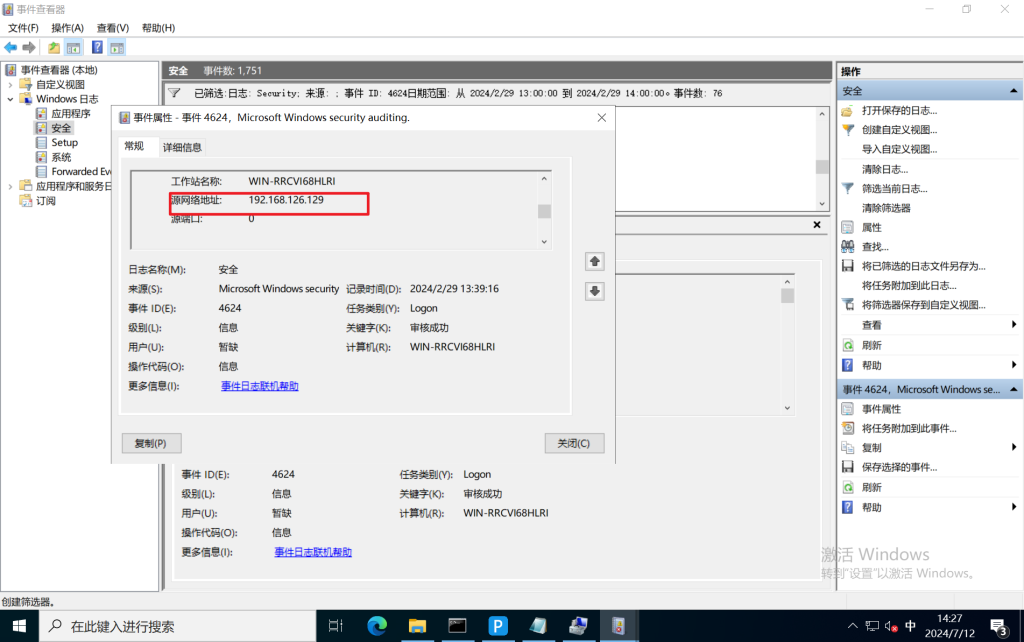
Task: Click the blue help icon in toolbar
Action: pos(97,47)
